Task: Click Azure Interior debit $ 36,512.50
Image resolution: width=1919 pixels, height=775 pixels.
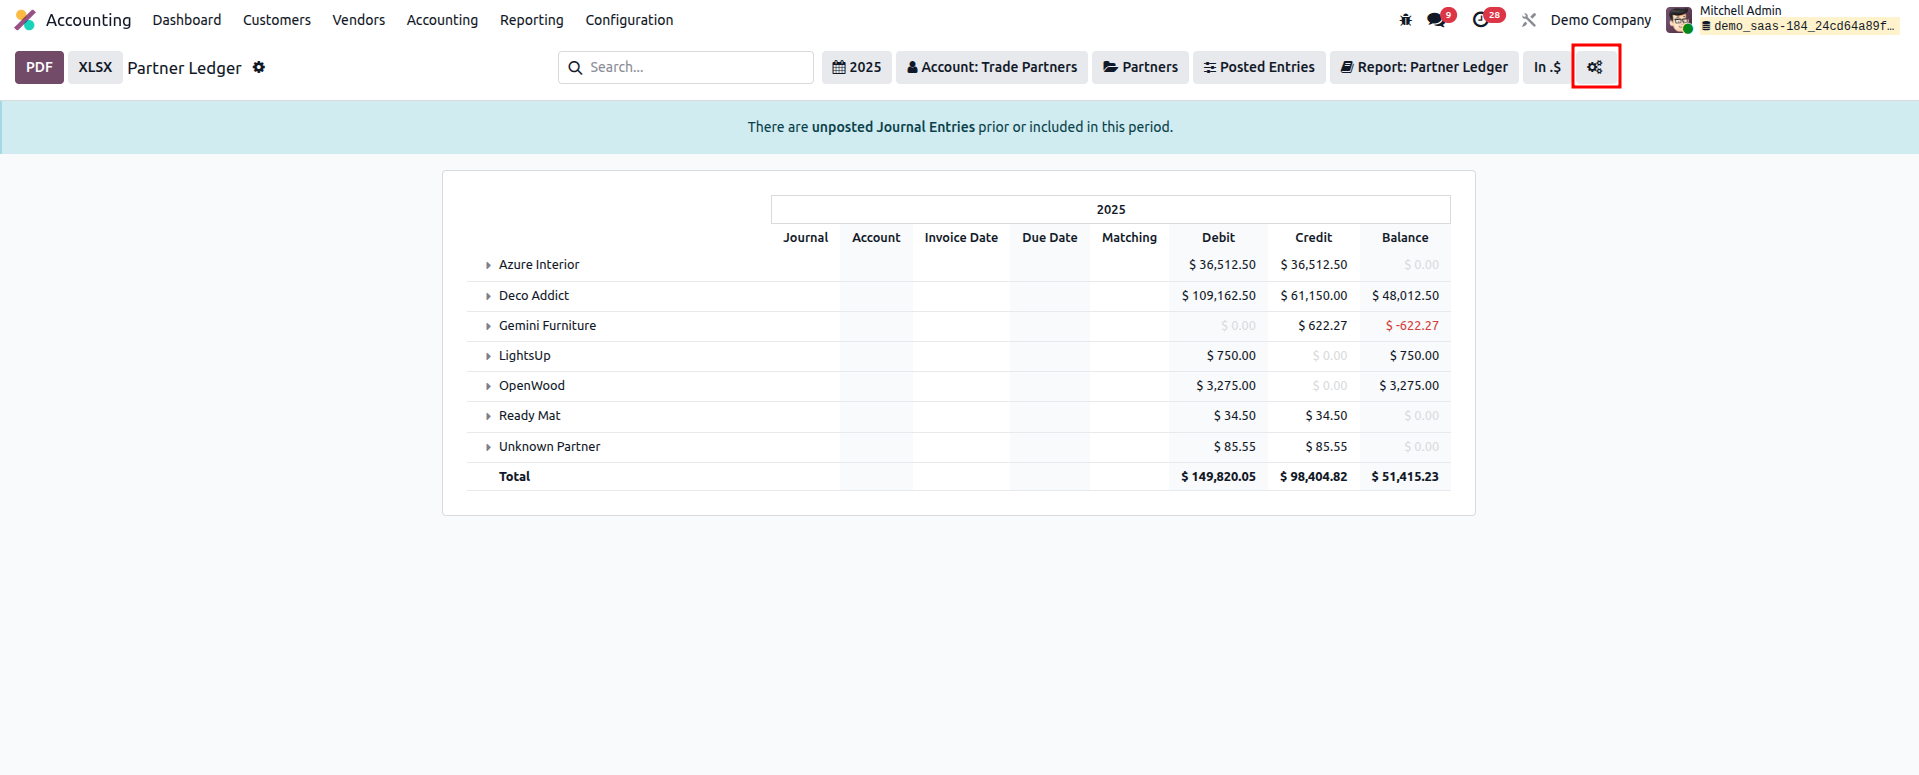Action: 1222,265
